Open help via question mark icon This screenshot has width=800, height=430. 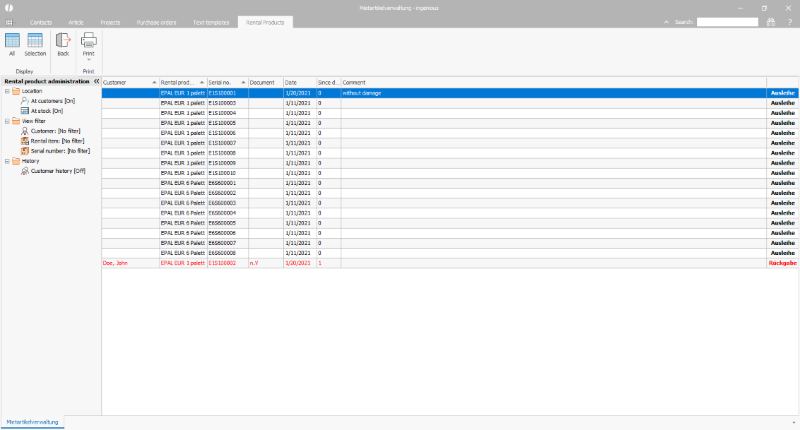point(789,21)
